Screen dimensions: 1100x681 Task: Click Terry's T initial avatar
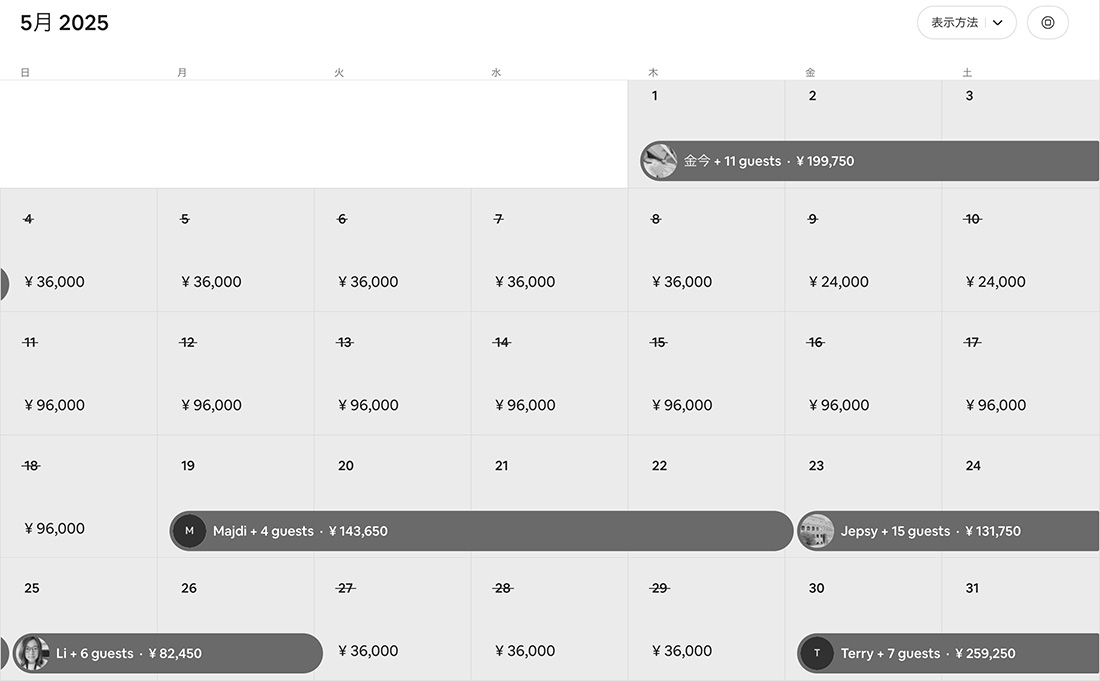pyautogui.click(x=817, y=653)
